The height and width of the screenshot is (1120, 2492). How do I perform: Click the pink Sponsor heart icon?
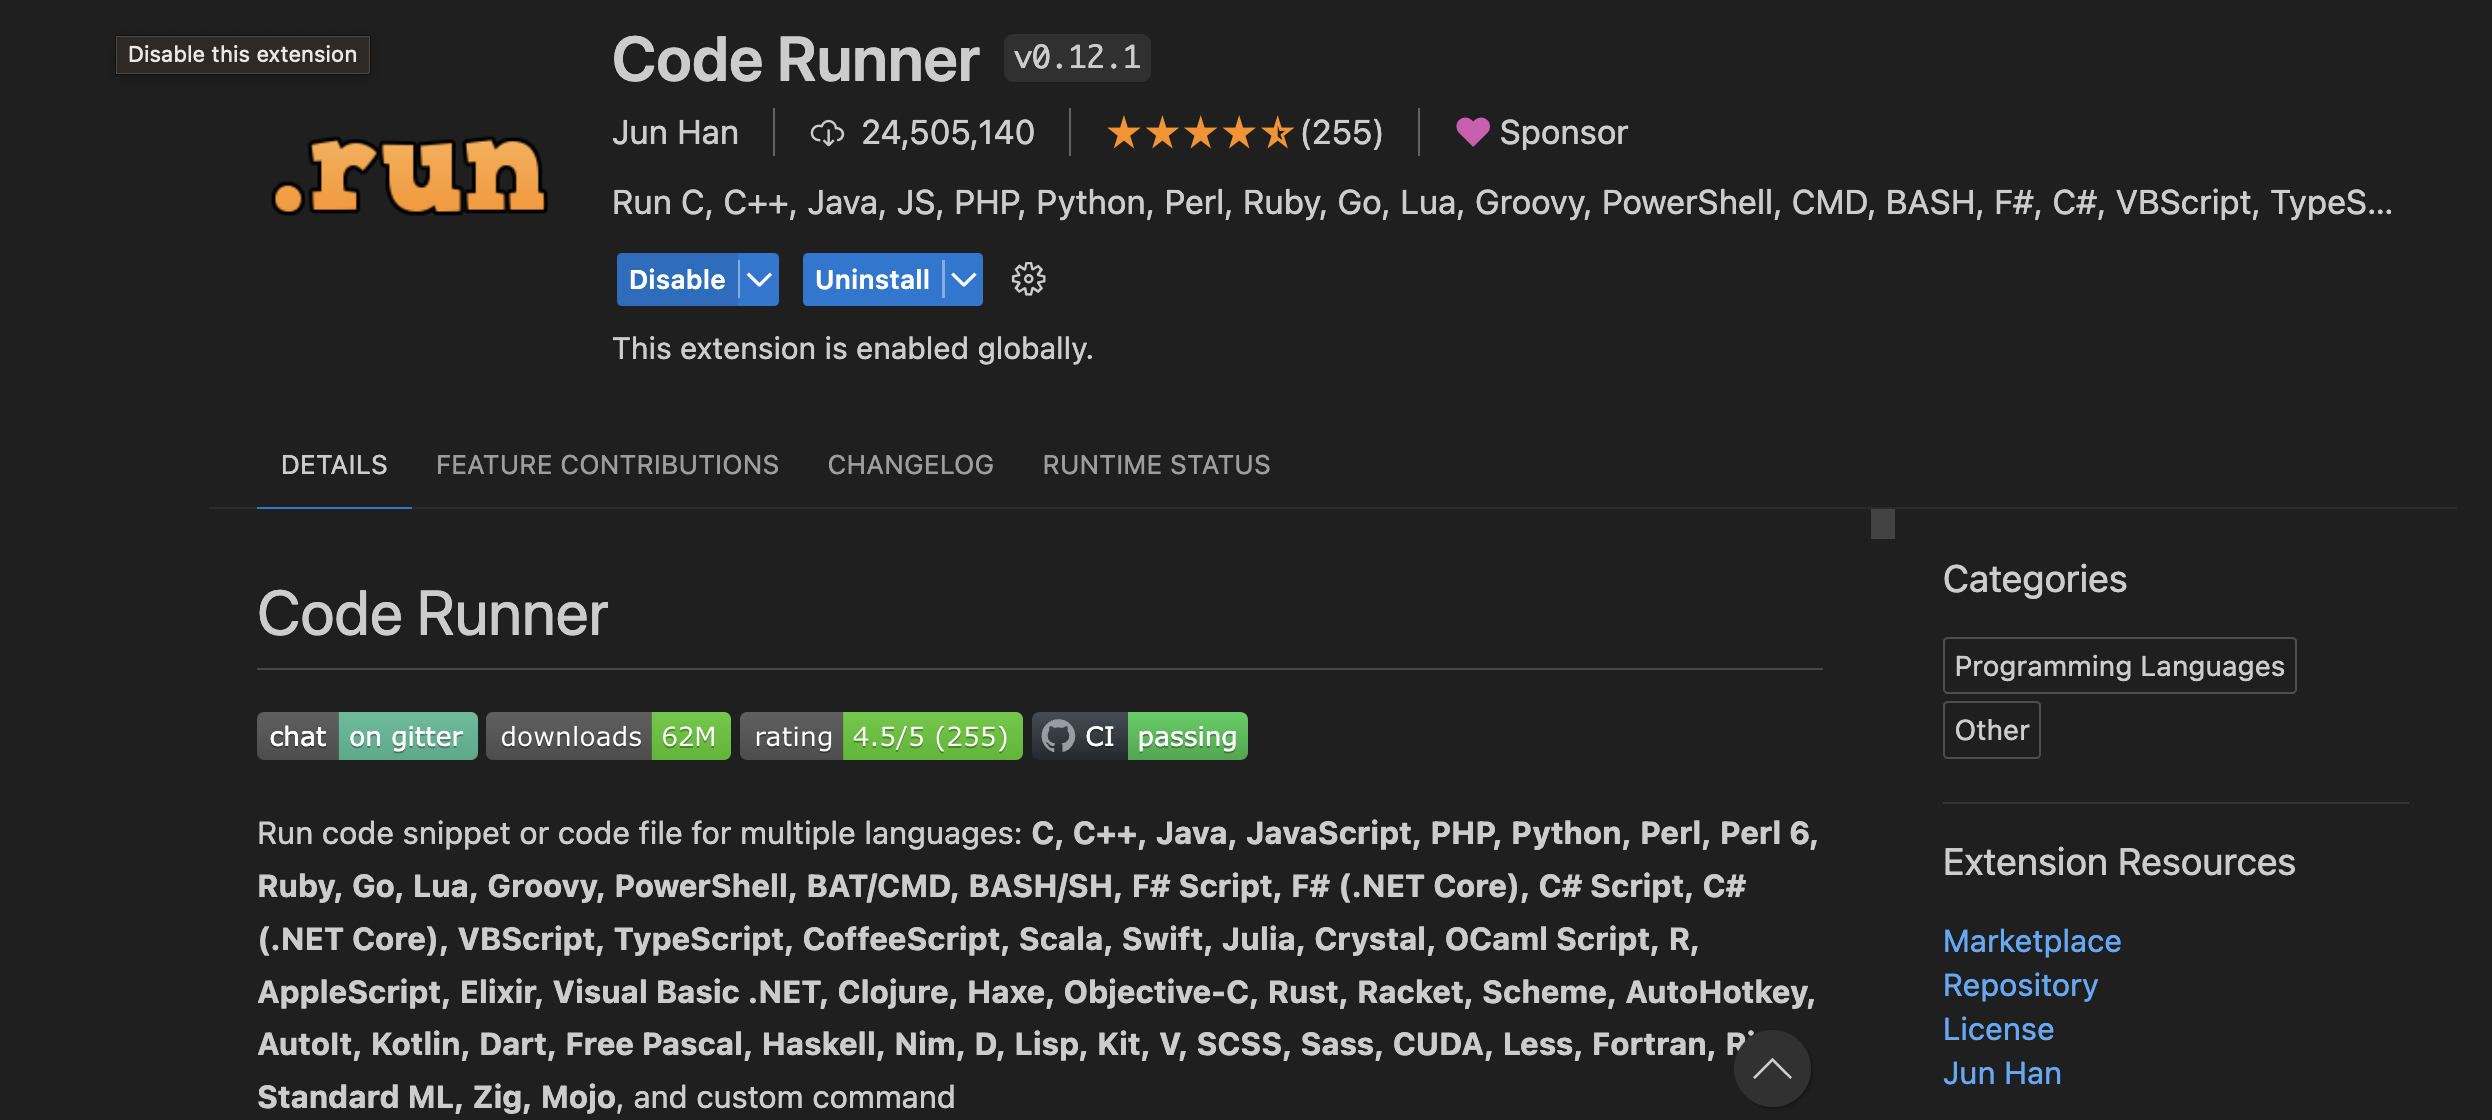[1472, 132]
